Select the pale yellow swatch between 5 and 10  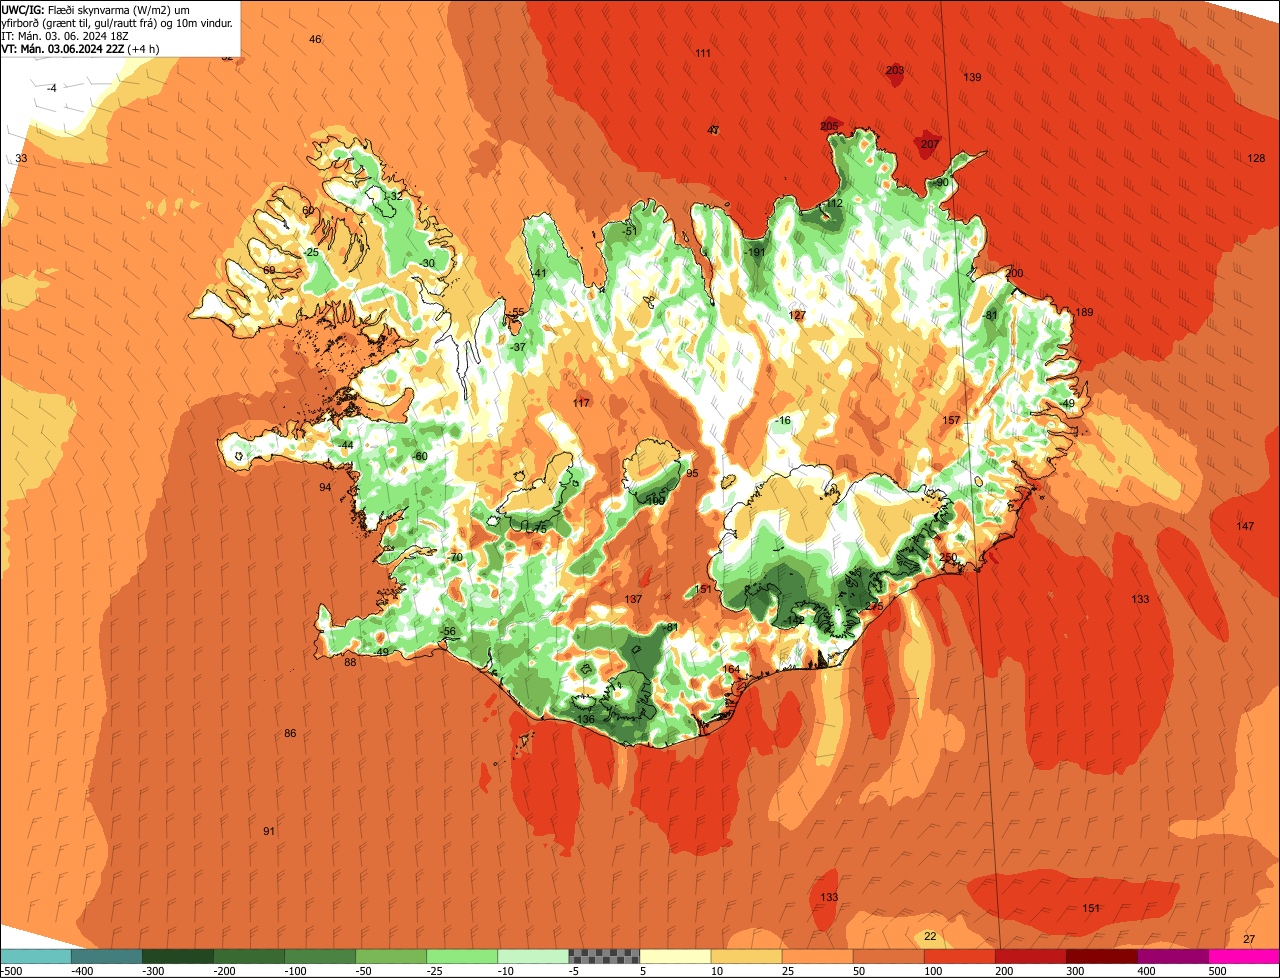[x=675, y=956]
